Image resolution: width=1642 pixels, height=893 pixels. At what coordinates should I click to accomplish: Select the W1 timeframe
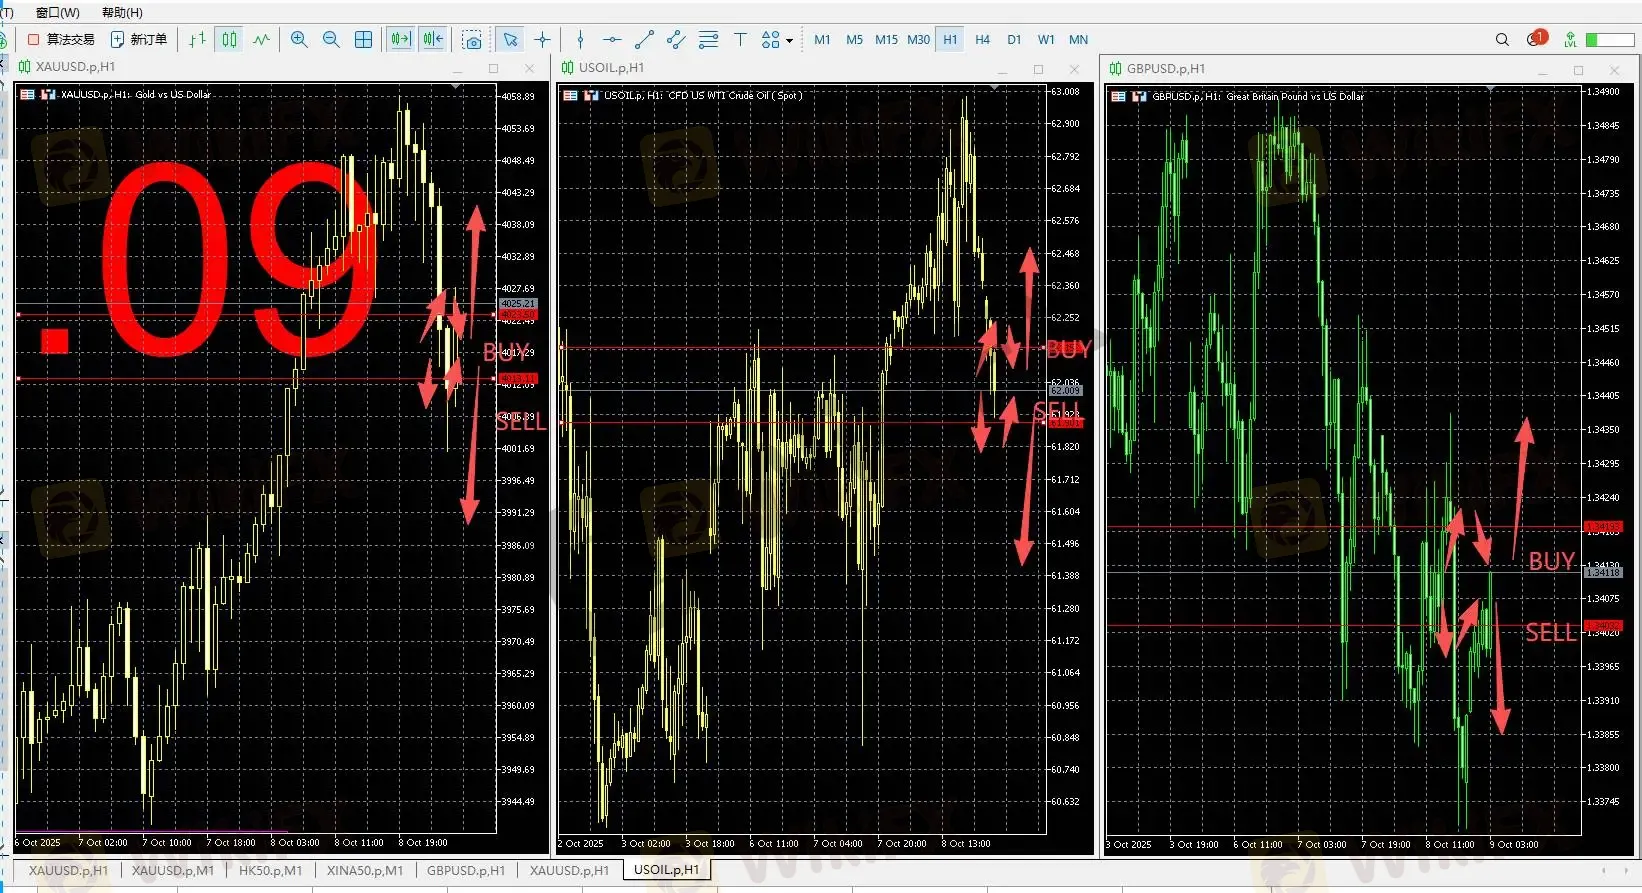pos(1046,40)
